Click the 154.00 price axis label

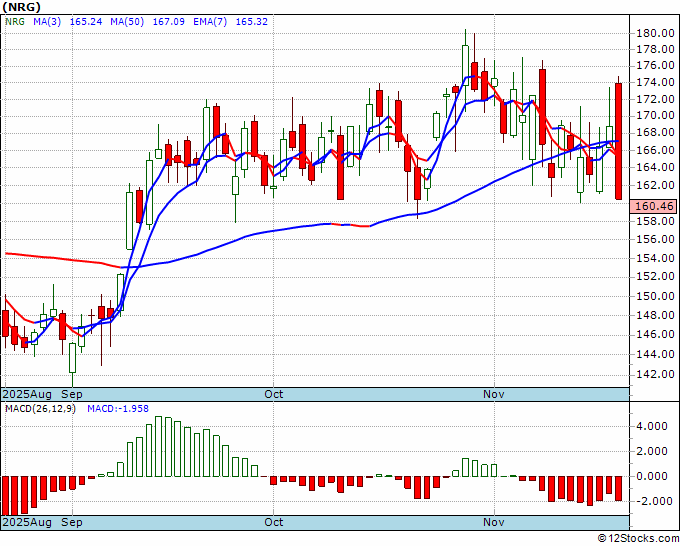pos(655,258)
